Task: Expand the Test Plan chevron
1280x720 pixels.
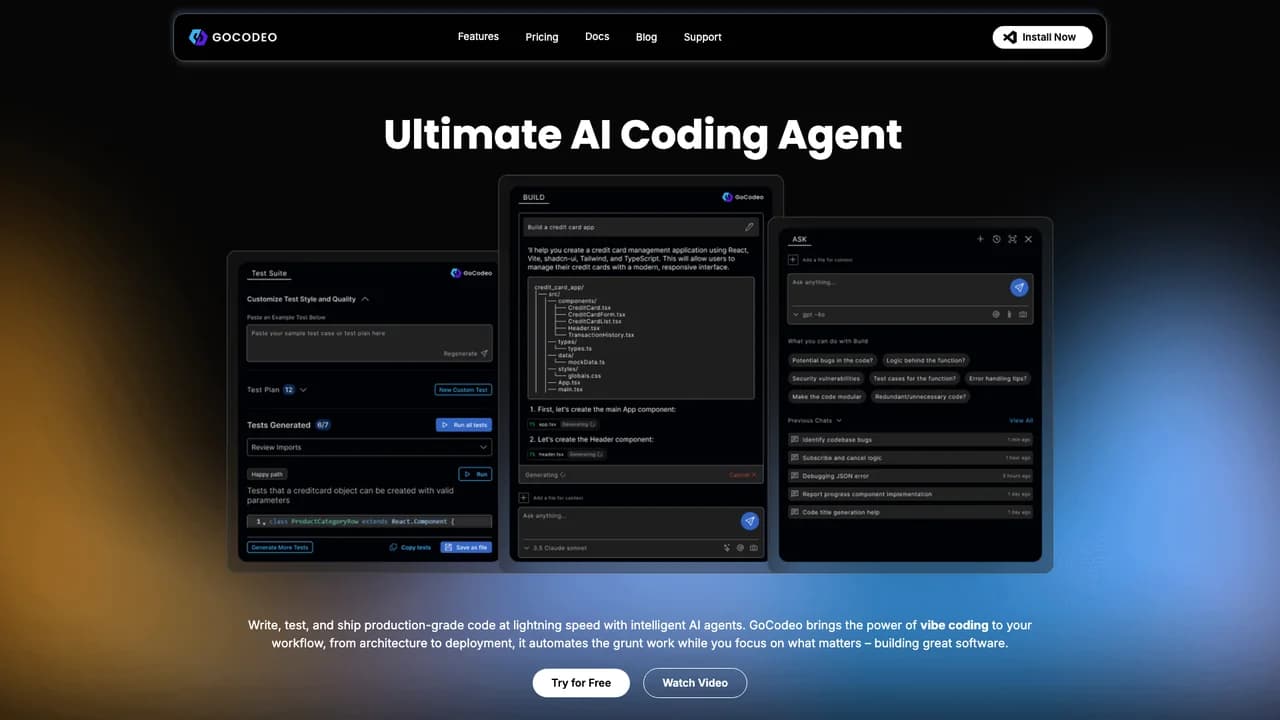Action: pyautogui.click(x=303, y=390)
